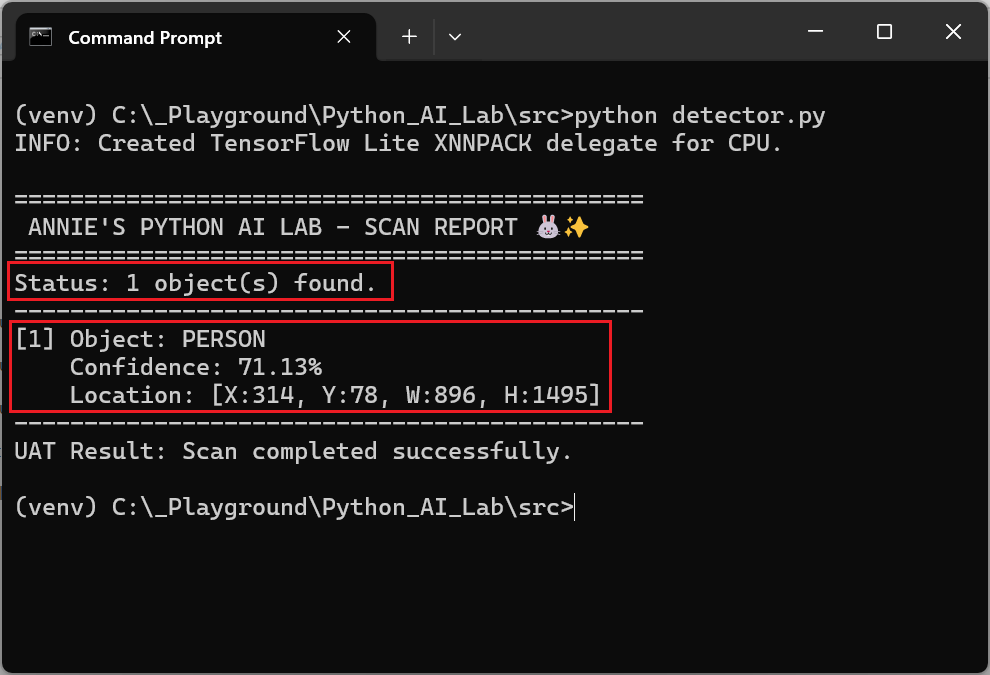This screenshot has width=990, height=675.
Task: Click the sparkles emoji in the report header
Action: [x=576, y=228]
